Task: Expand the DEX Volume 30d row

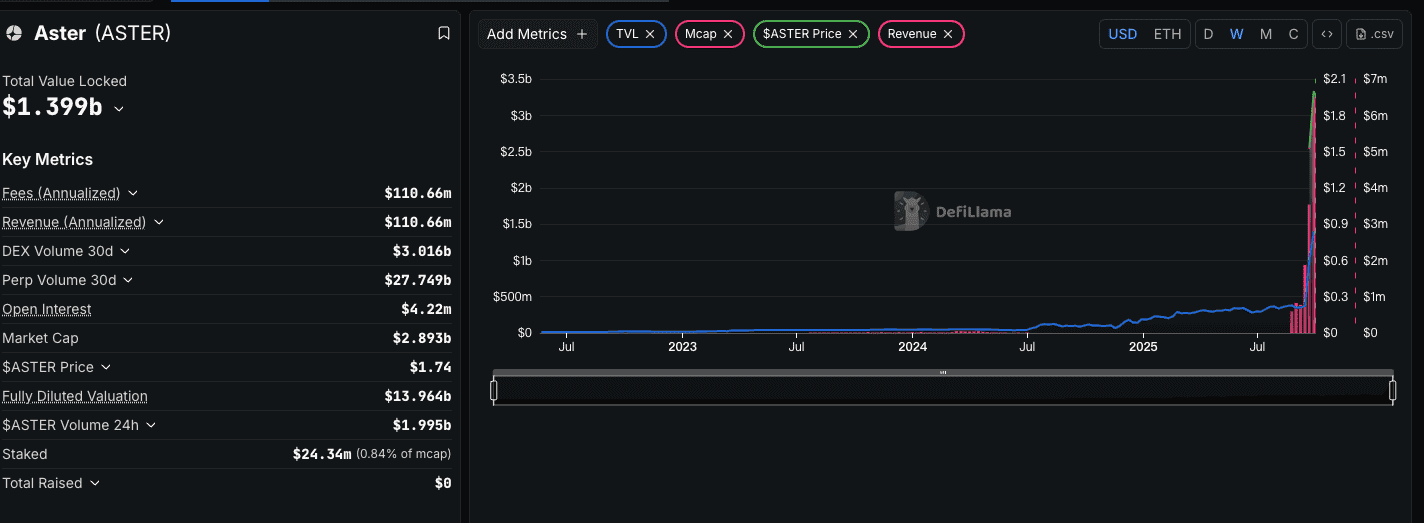Action: tap(125, 251)
